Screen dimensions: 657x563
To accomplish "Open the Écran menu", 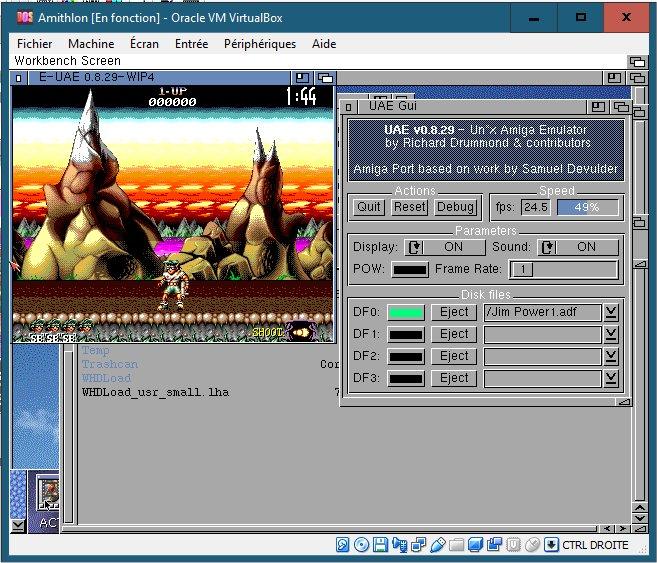I will (x=144, y=44).
